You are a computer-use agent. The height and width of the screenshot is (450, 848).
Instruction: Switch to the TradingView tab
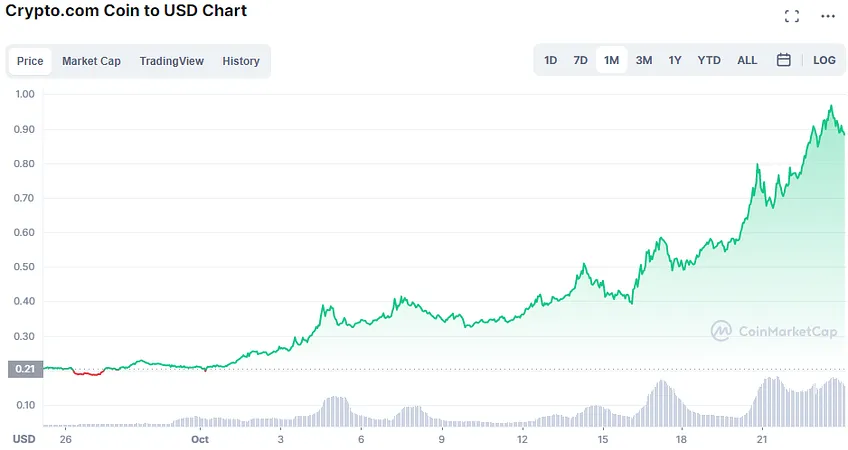point(171,61)
